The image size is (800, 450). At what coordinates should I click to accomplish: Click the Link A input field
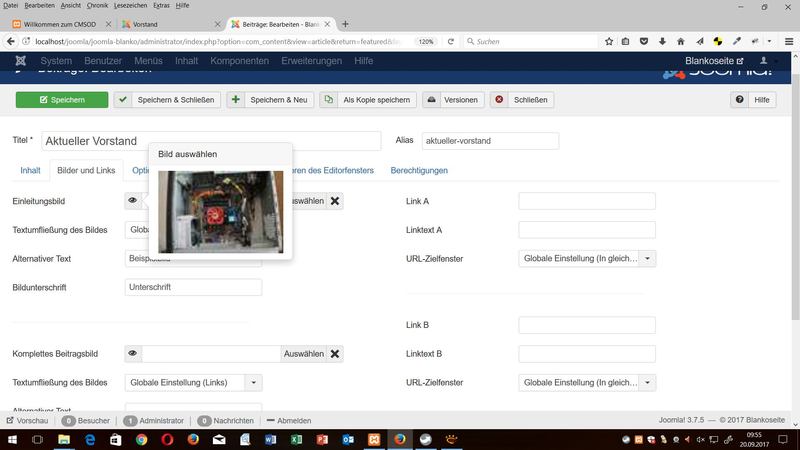(x=586, y=201)
